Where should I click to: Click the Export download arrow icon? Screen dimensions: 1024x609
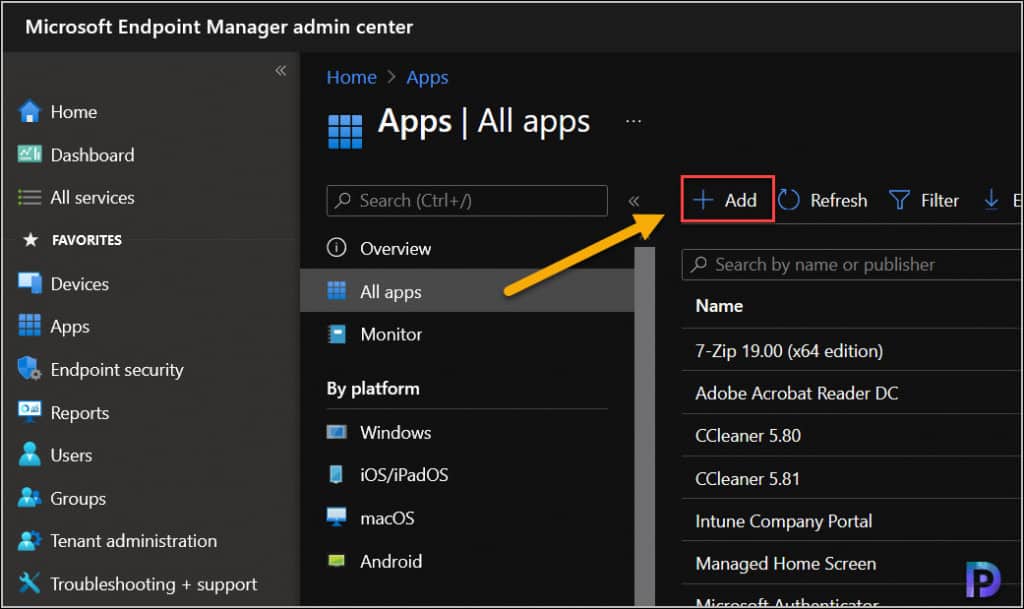991,200
